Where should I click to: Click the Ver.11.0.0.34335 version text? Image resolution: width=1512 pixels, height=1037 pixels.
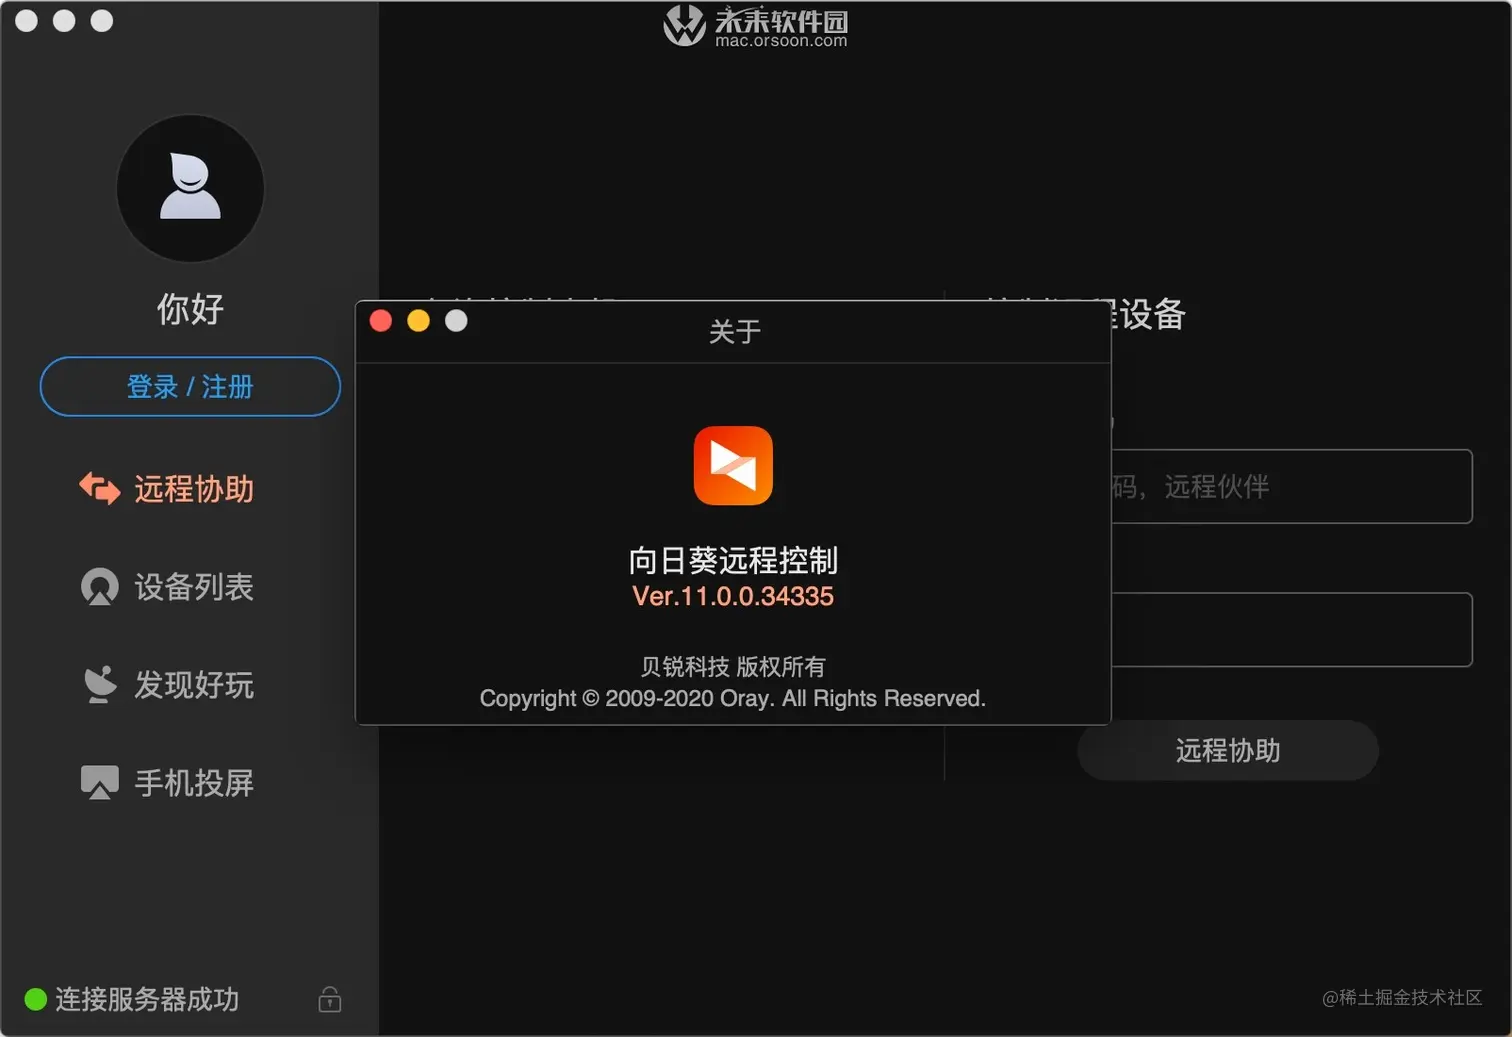pyautogui.click(x=733, y=596)
